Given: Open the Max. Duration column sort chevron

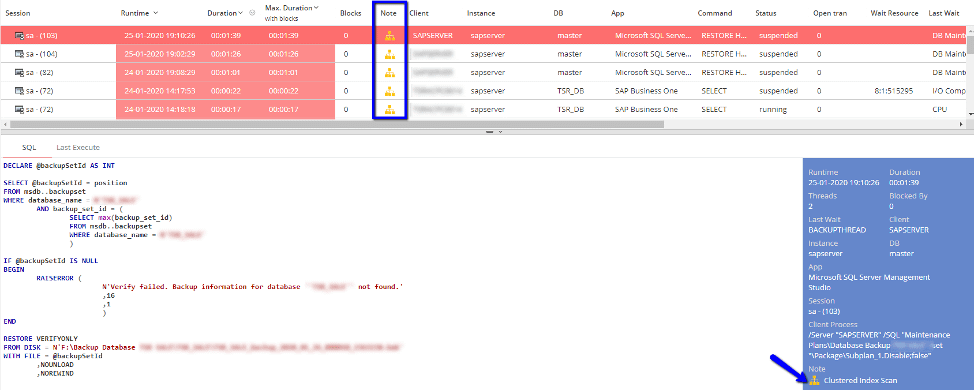Looking at the screenshot, I should [x=316, y=7].
